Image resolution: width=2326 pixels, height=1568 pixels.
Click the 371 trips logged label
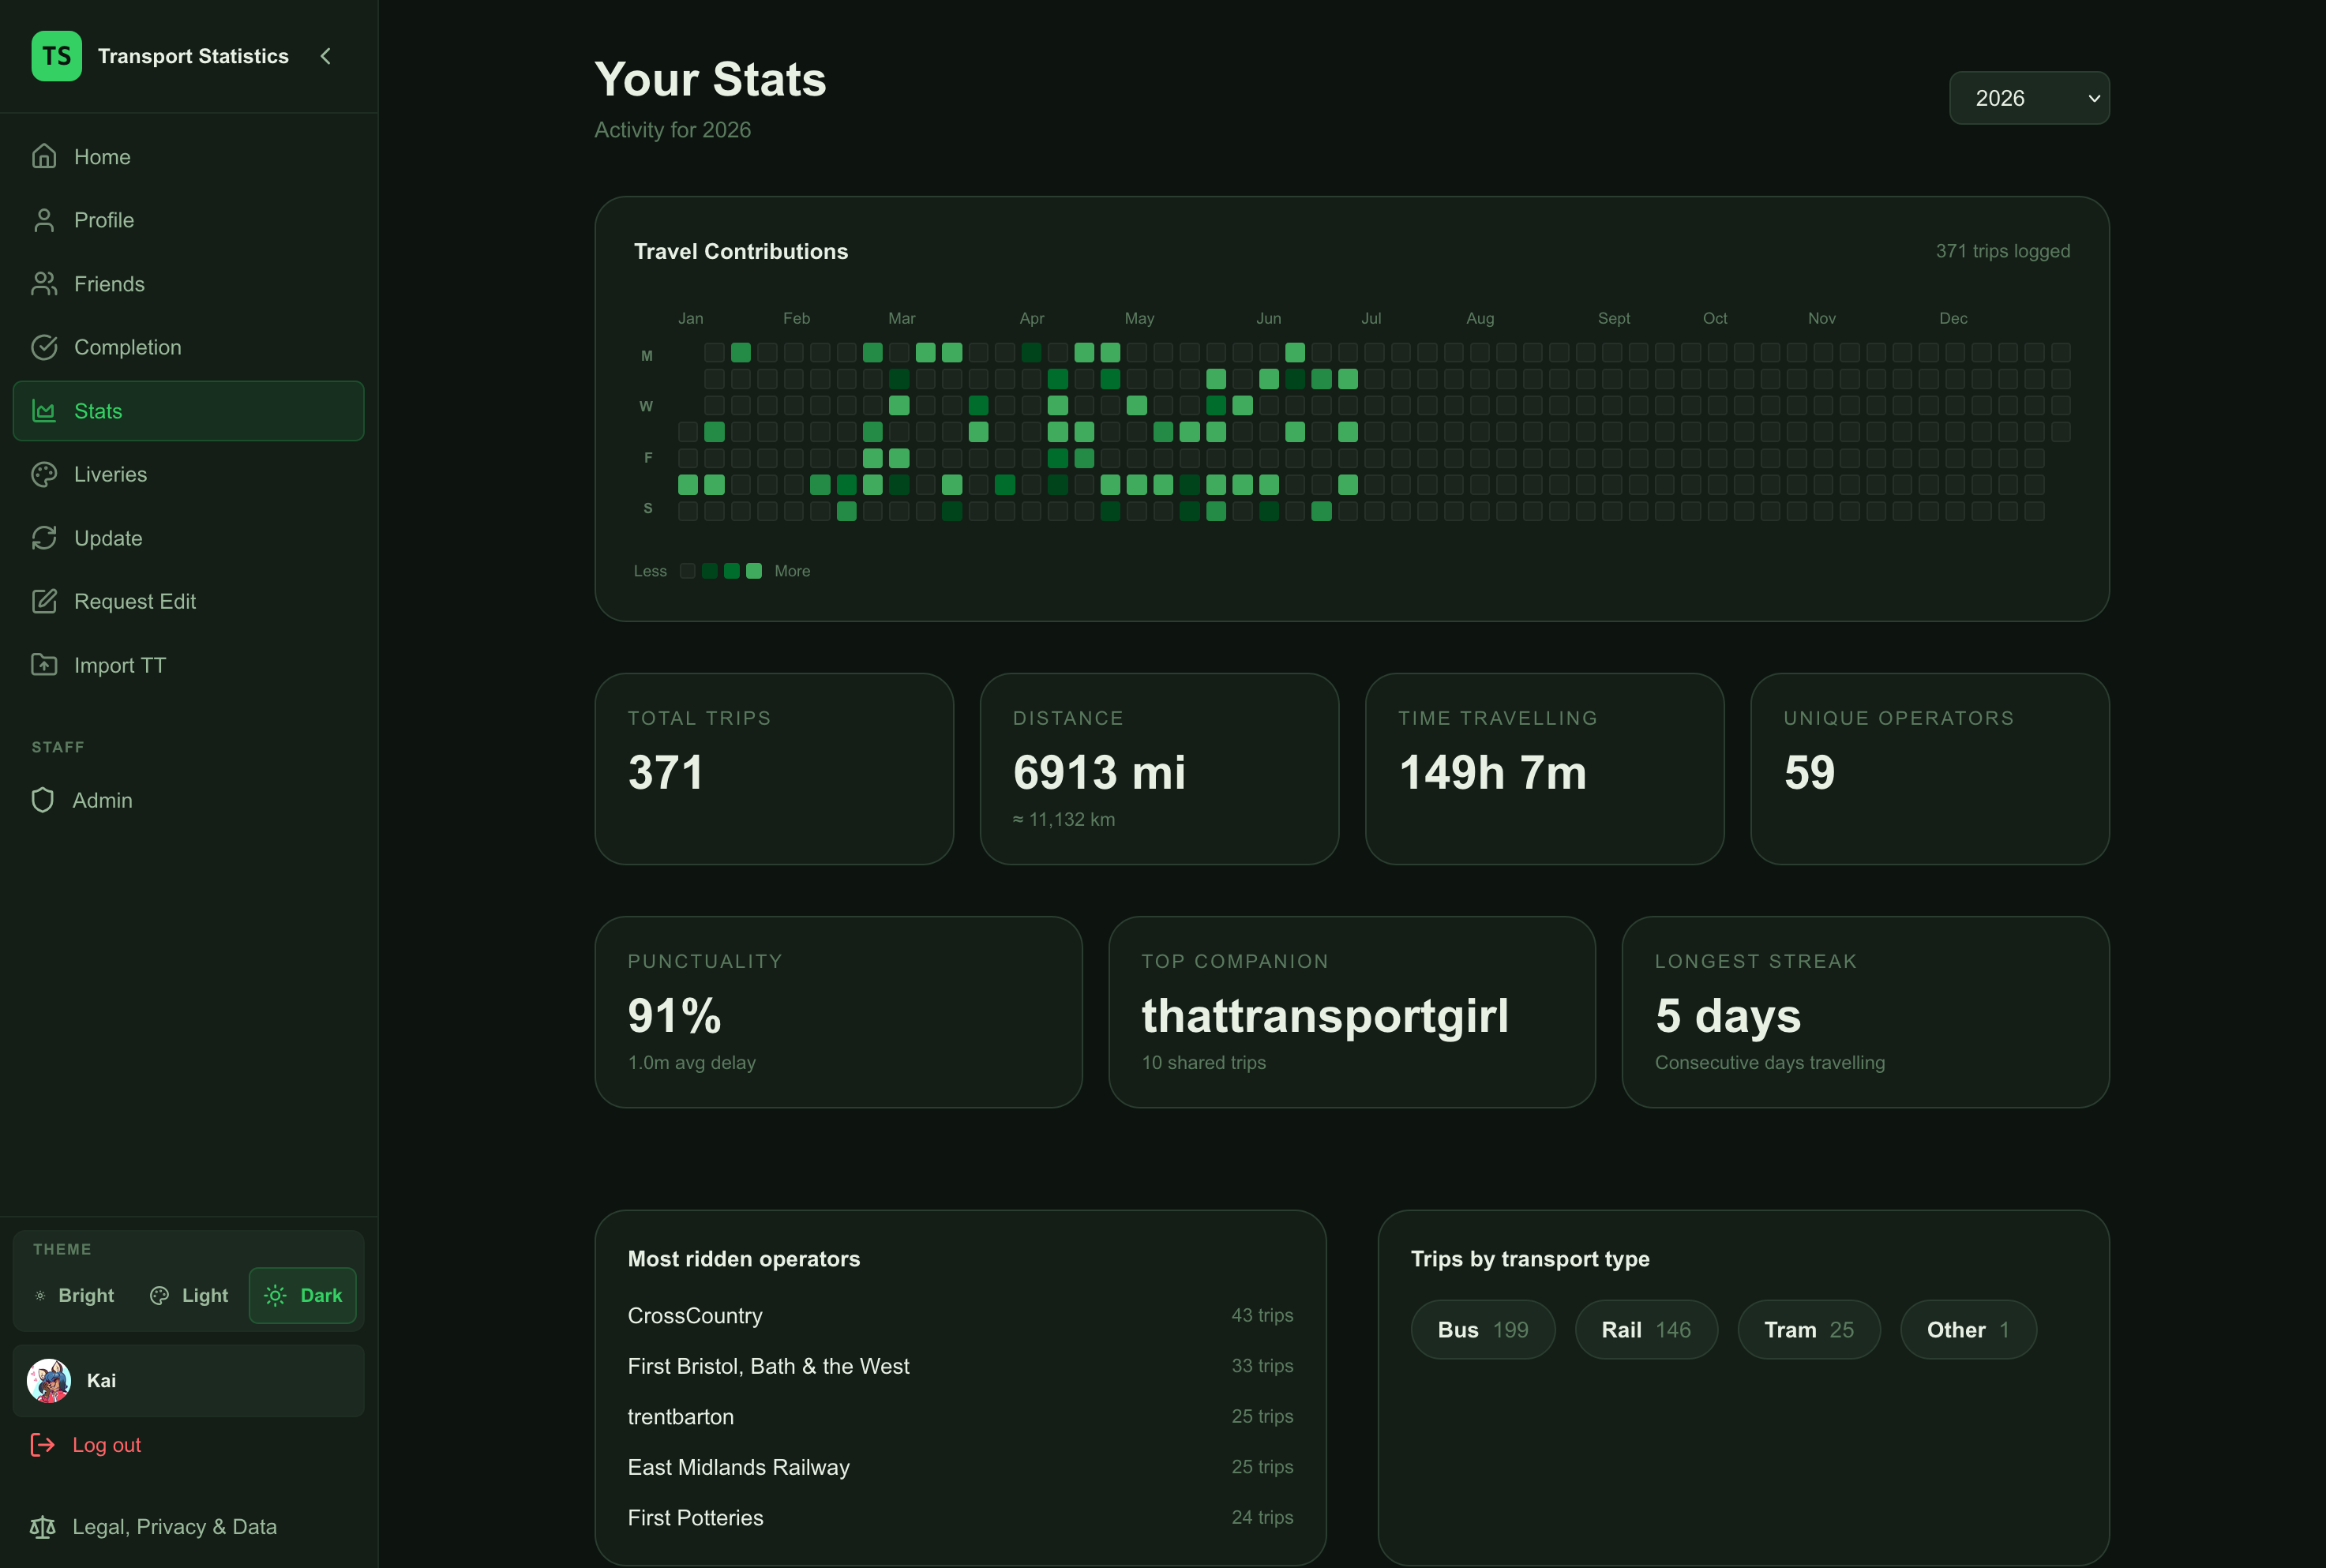(x=2003, y=251)
